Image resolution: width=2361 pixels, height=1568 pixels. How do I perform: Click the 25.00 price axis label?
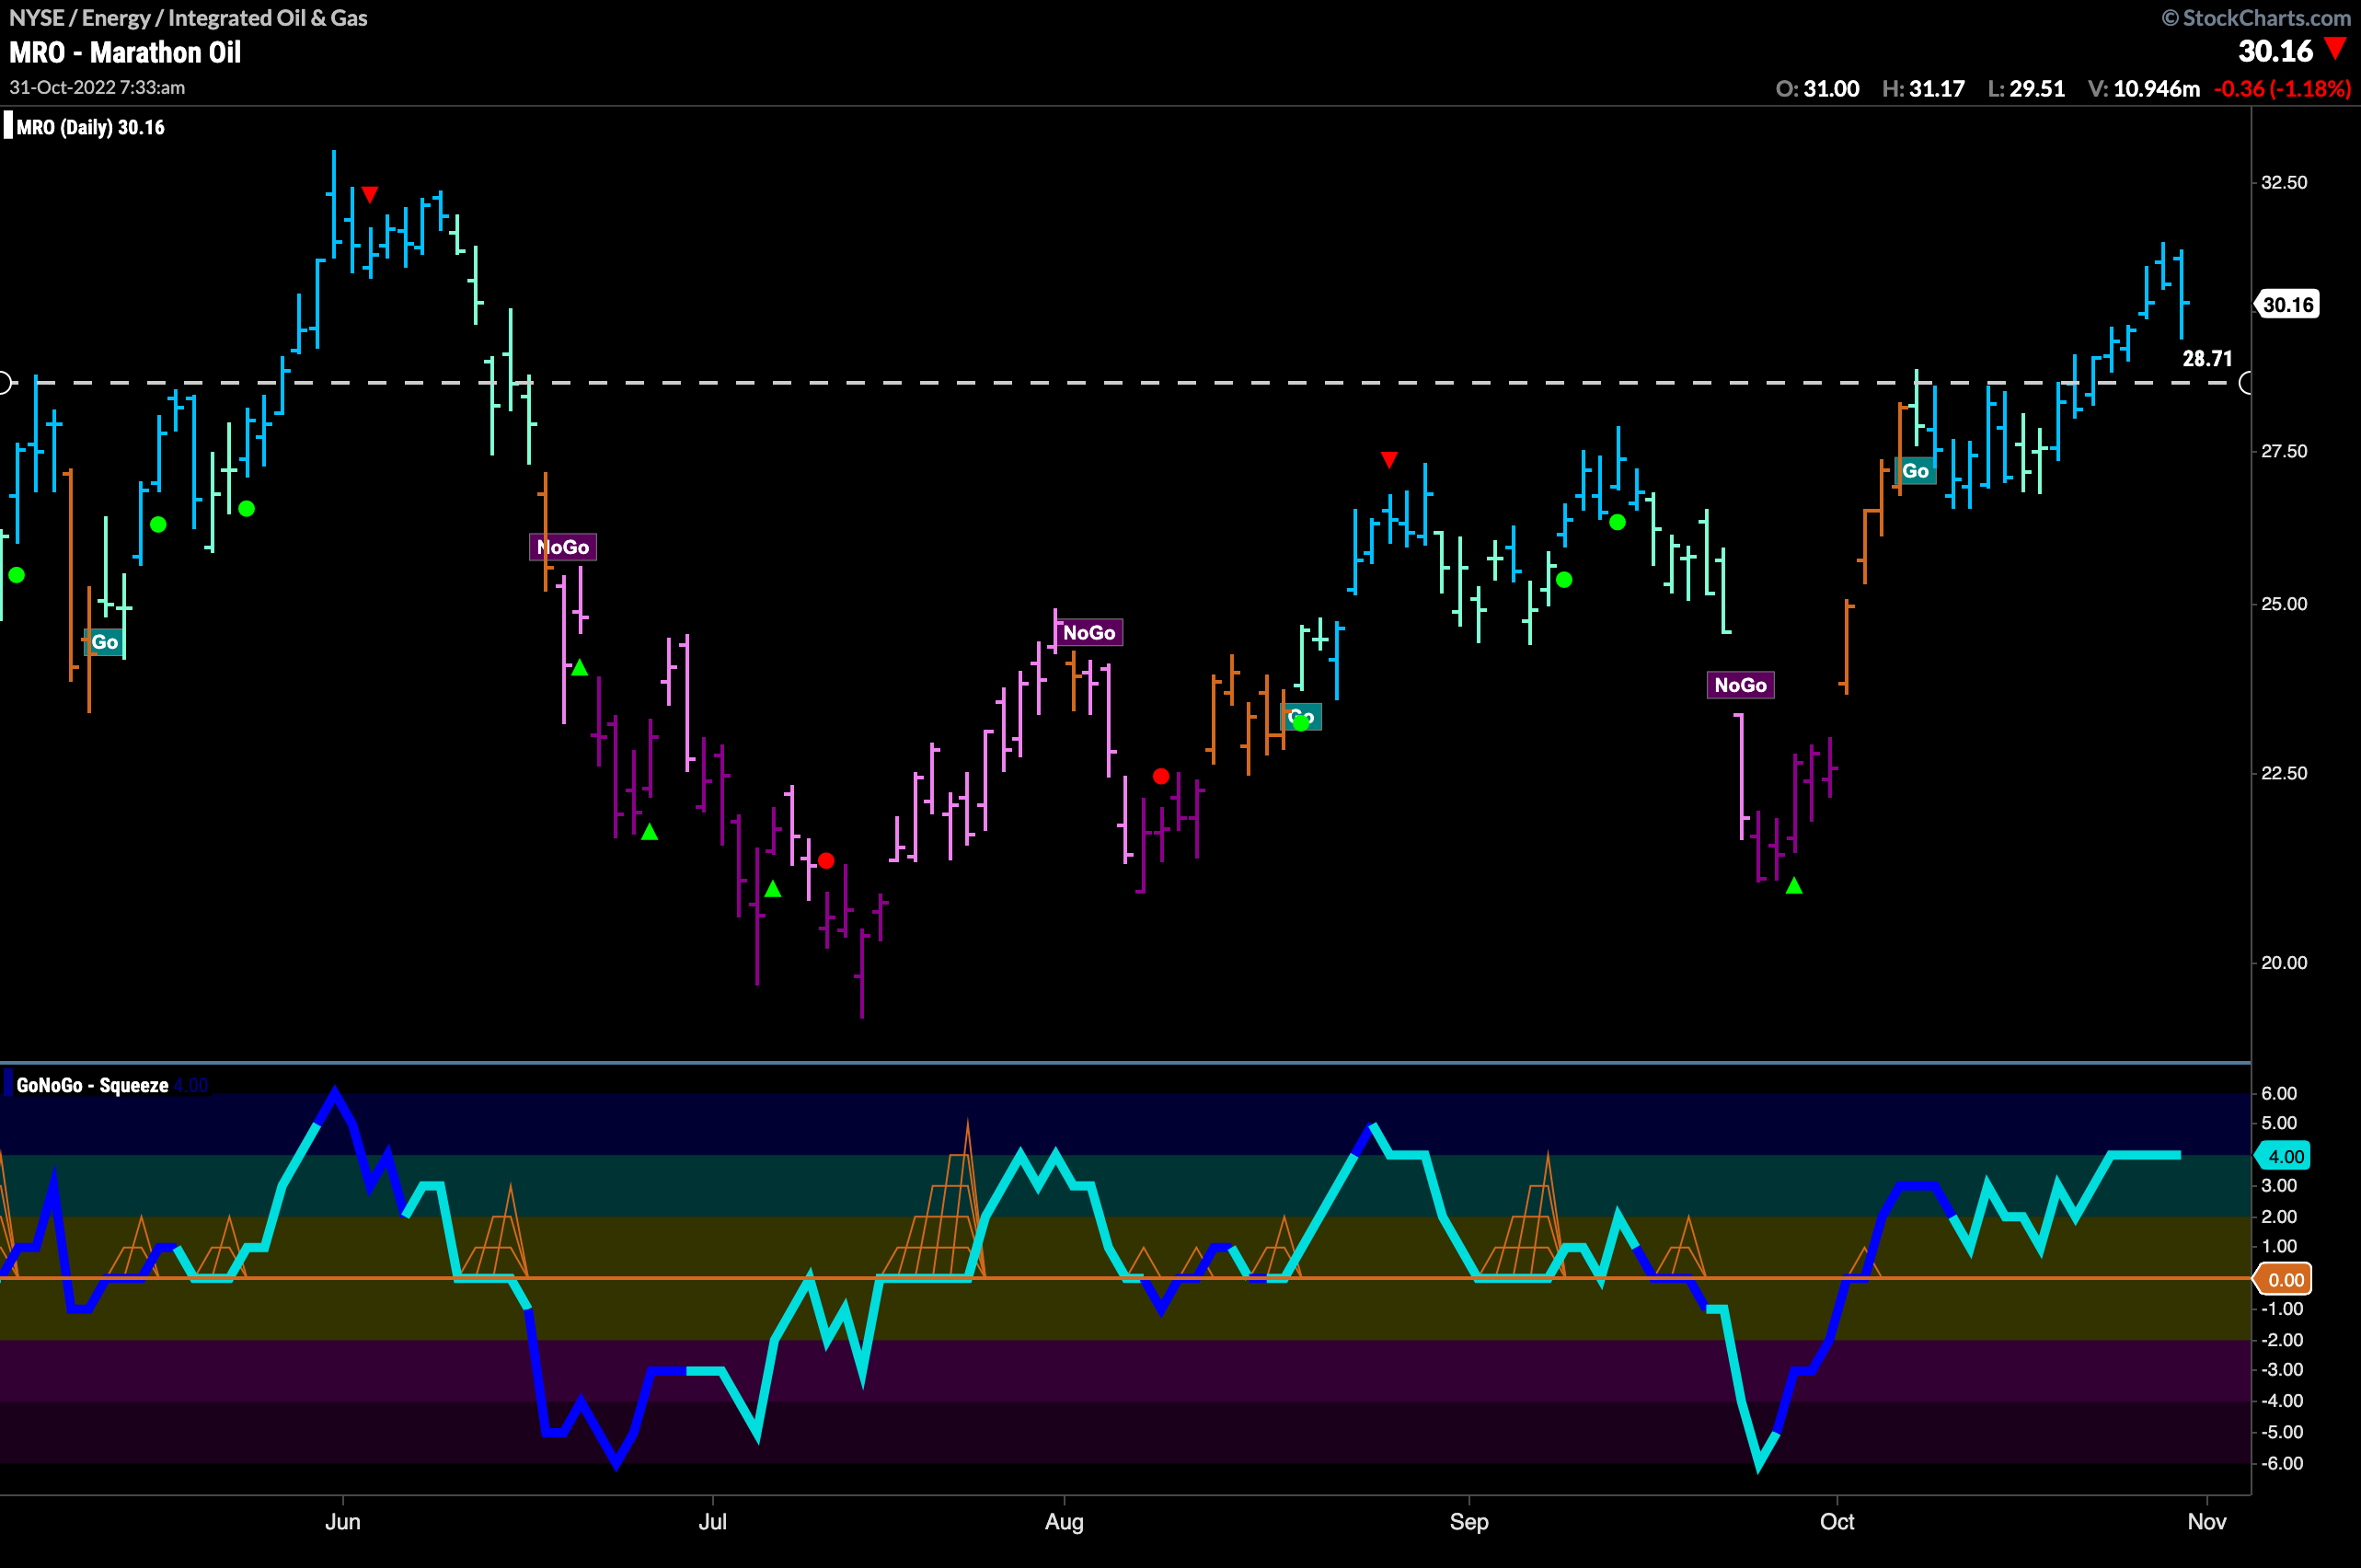2284,604
